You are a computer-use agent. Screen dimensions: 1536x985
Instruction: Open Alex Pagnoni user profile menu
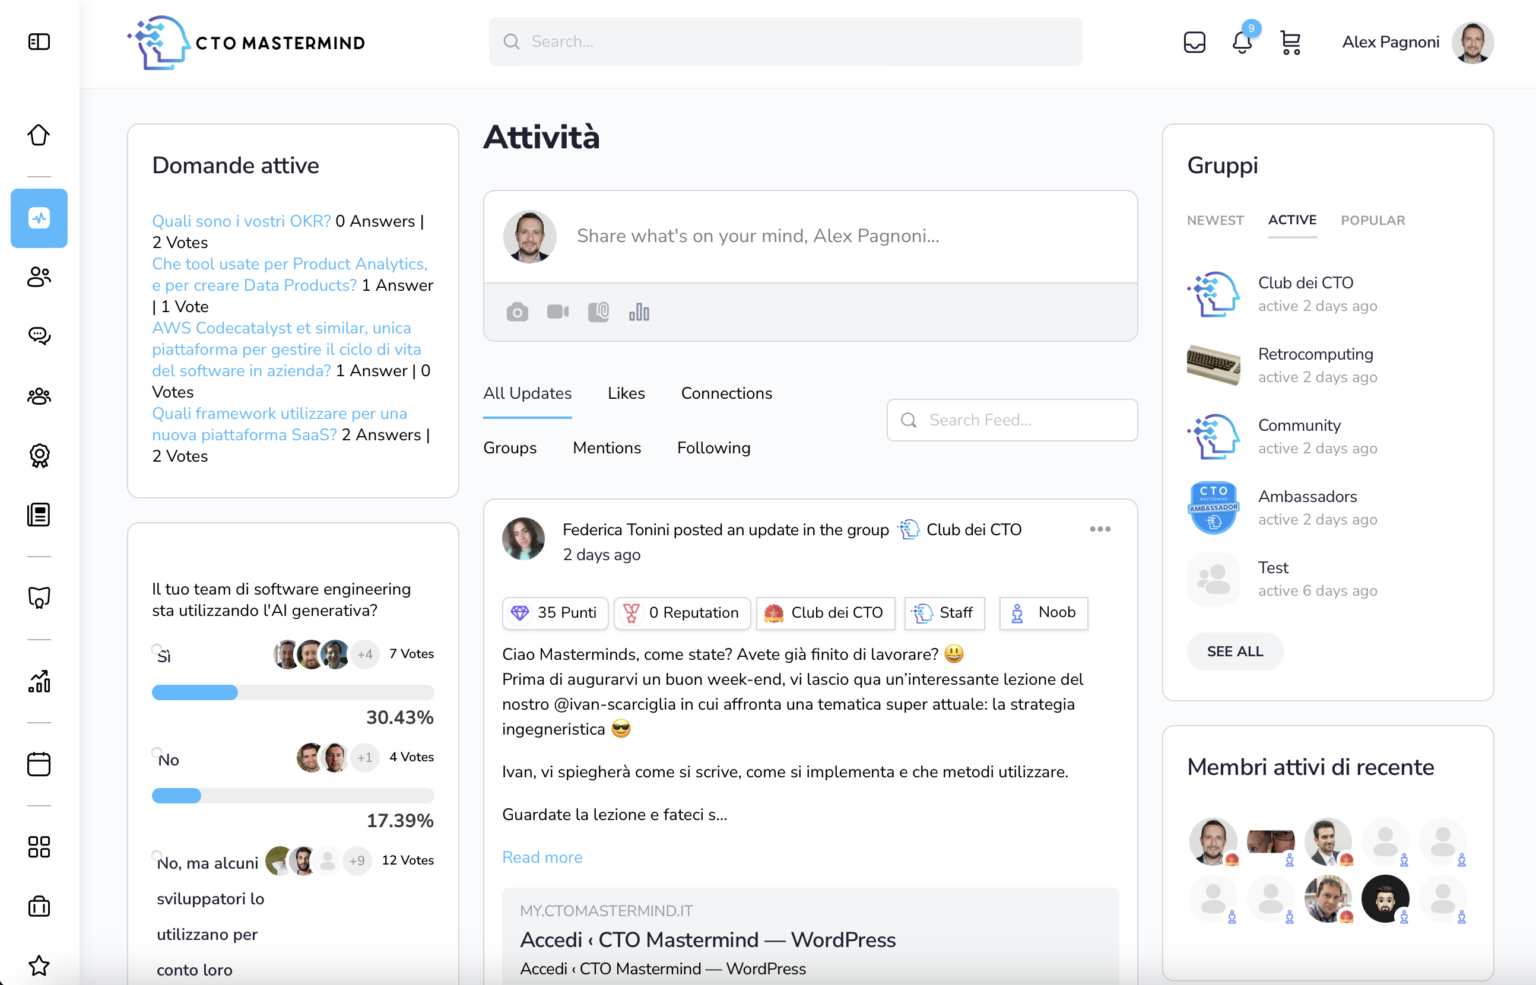pos(1417,42)
